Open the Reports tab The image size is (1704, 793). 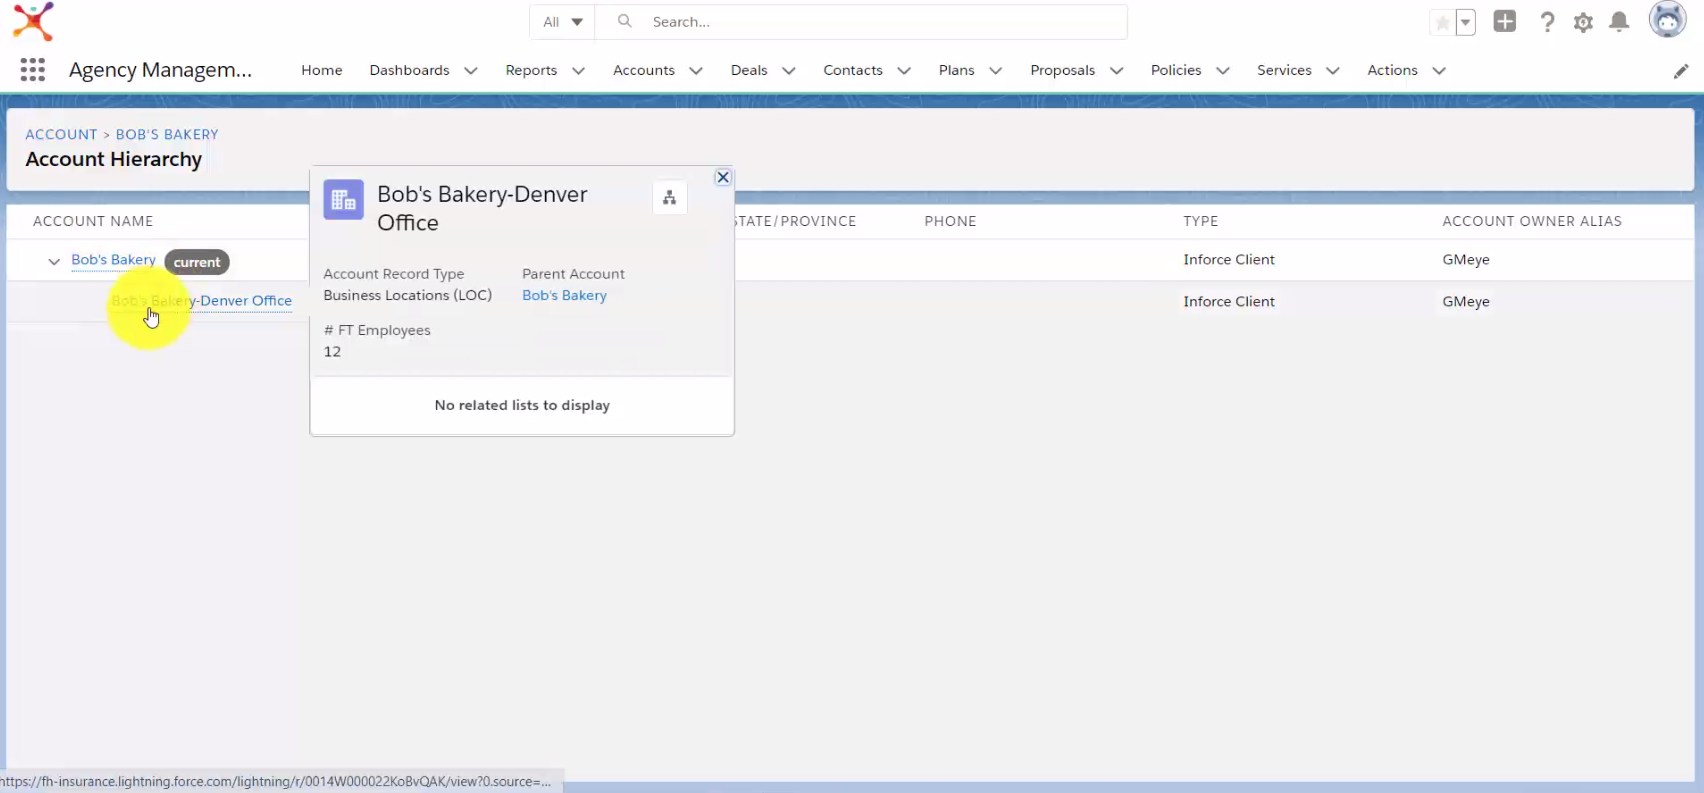pos(531,70)
